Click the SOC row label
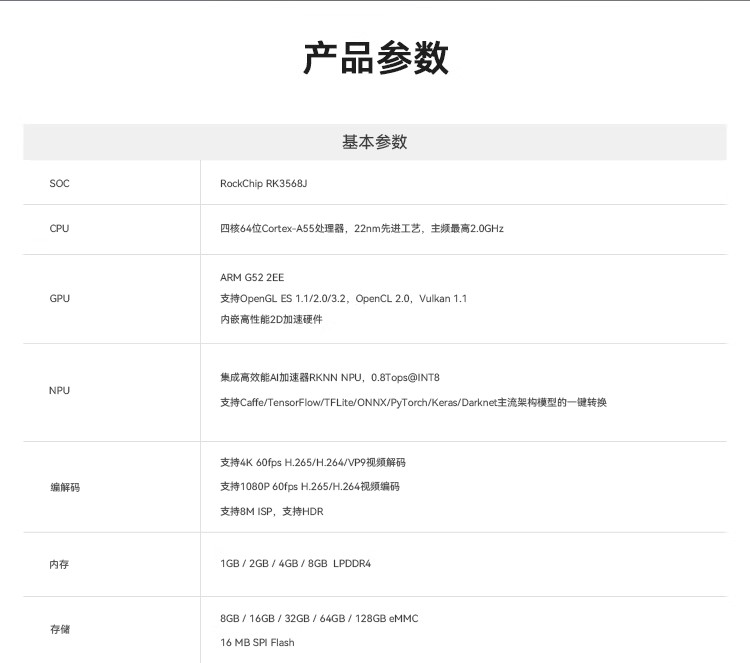The height and width of the screenshot is (663, 750). tap(59, 183)
